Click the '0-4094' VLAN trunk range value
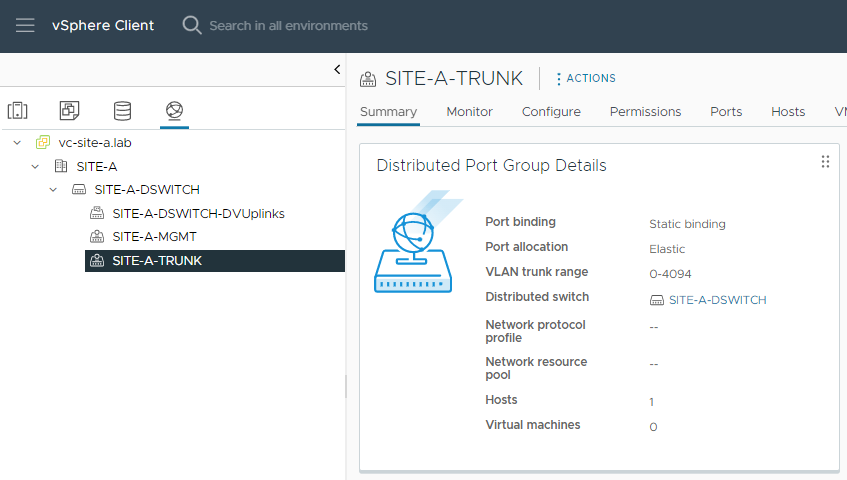The image size is (847, 480). tap(670, 274)
